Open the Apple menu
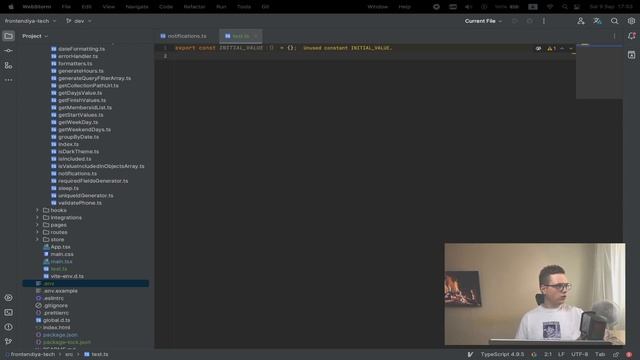This screenshot has width=640, height=360. click(11, 7)
